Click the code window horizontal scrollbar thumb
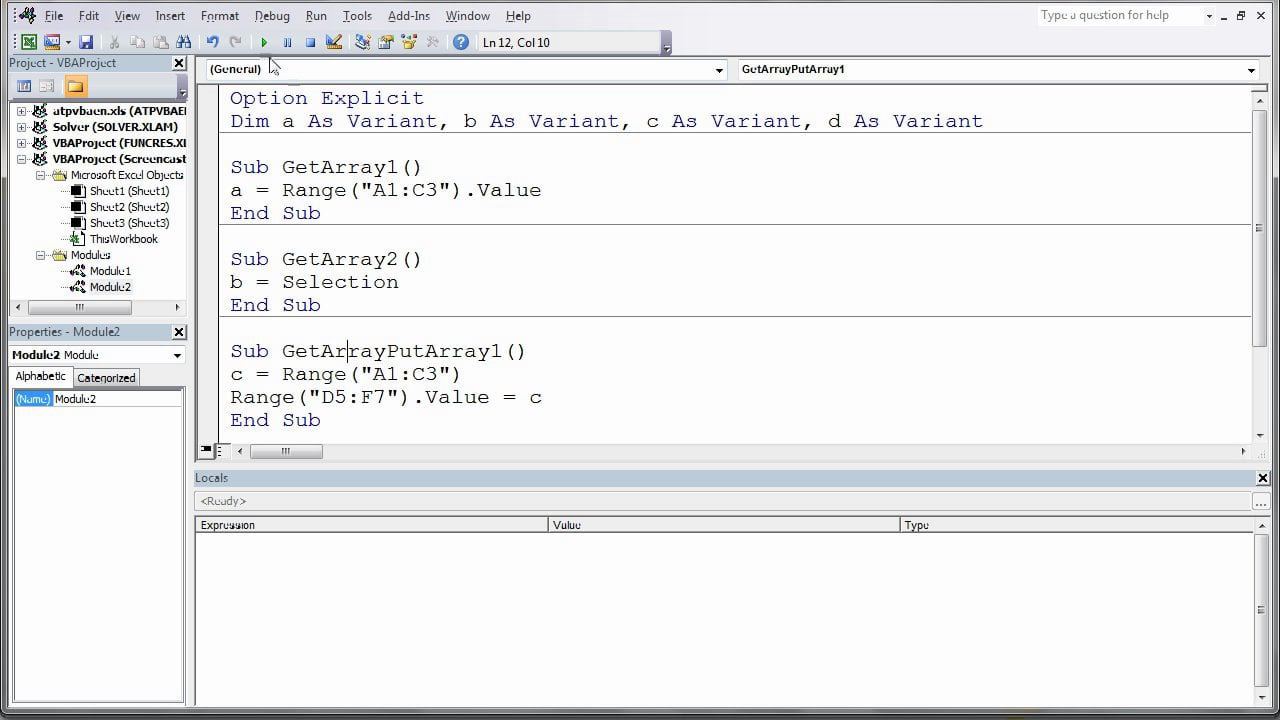 coord(286,451)
